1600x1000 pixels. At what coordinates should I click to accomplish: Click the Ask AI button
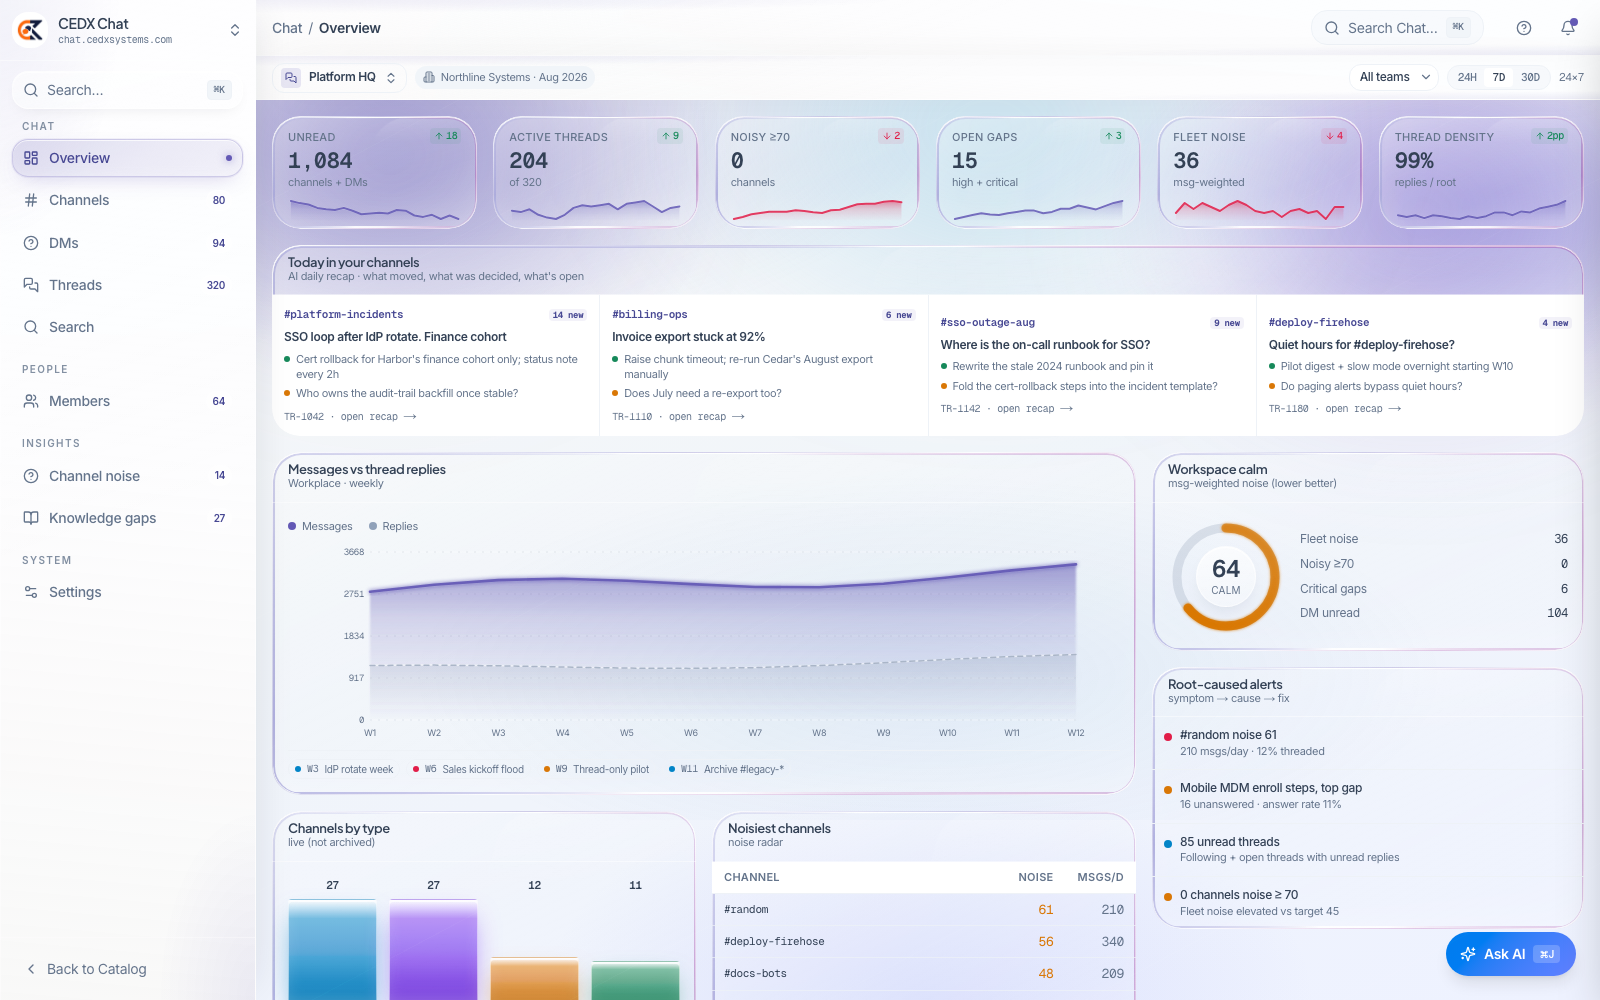[x=1510, y=954]
